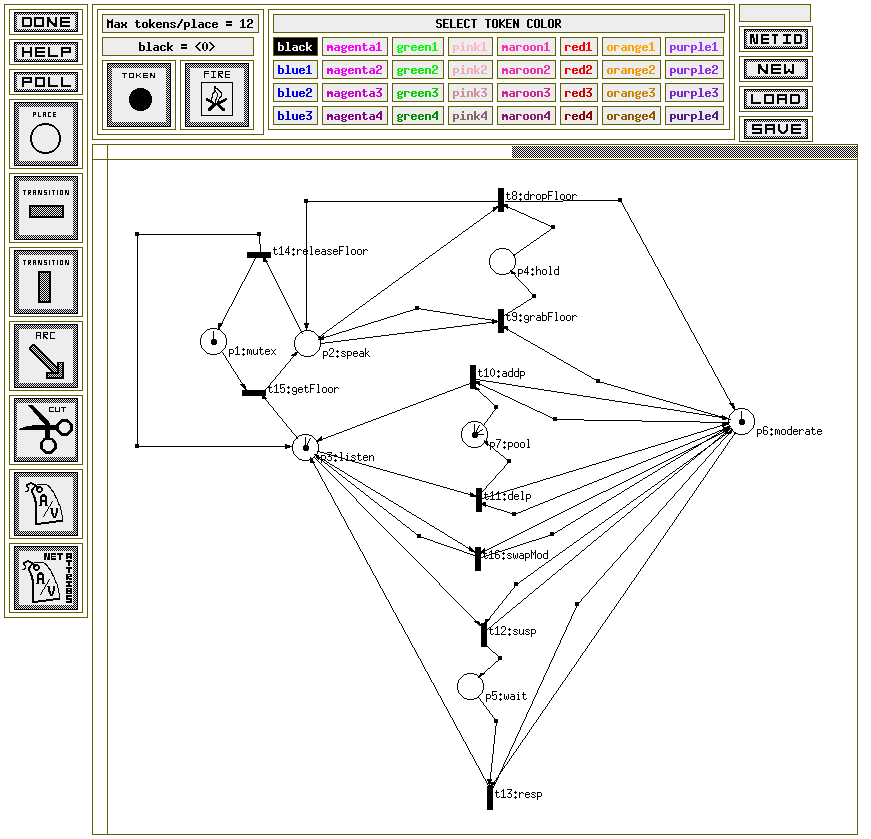Screen dimensions: 871x839
Task: Open the Net Attribs tool
Action: [x=45, y=577]
